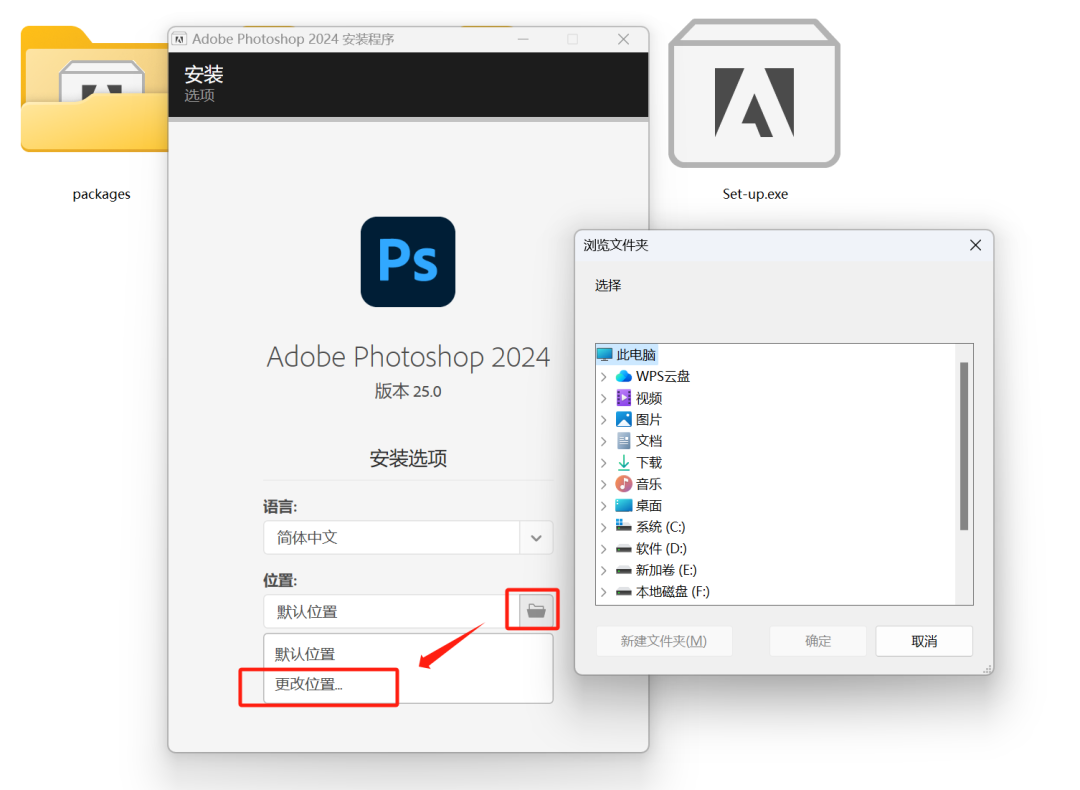Open the 简体中文 language dropdown arrow
Screen dimensions: 1080x790
tap(536, 538)
